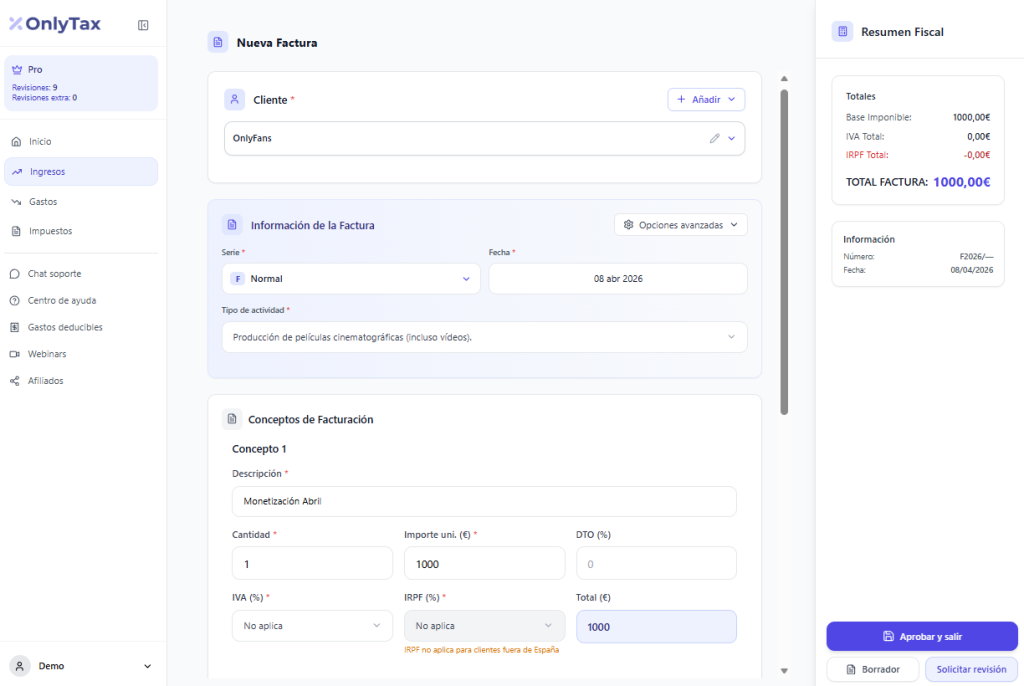Click the pencil edit icon for OnlyFans client
This screenshot has height=686, width=1024.
tap(714, 139)
